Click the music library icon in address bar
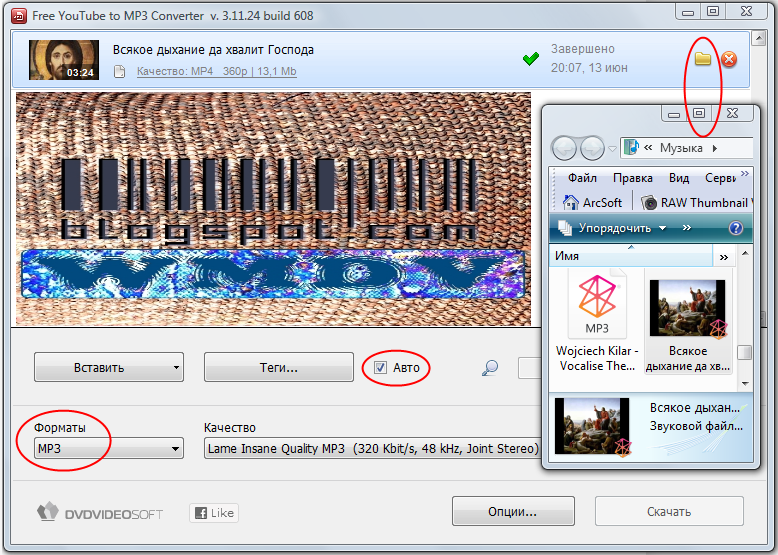 tap(631, 147)
